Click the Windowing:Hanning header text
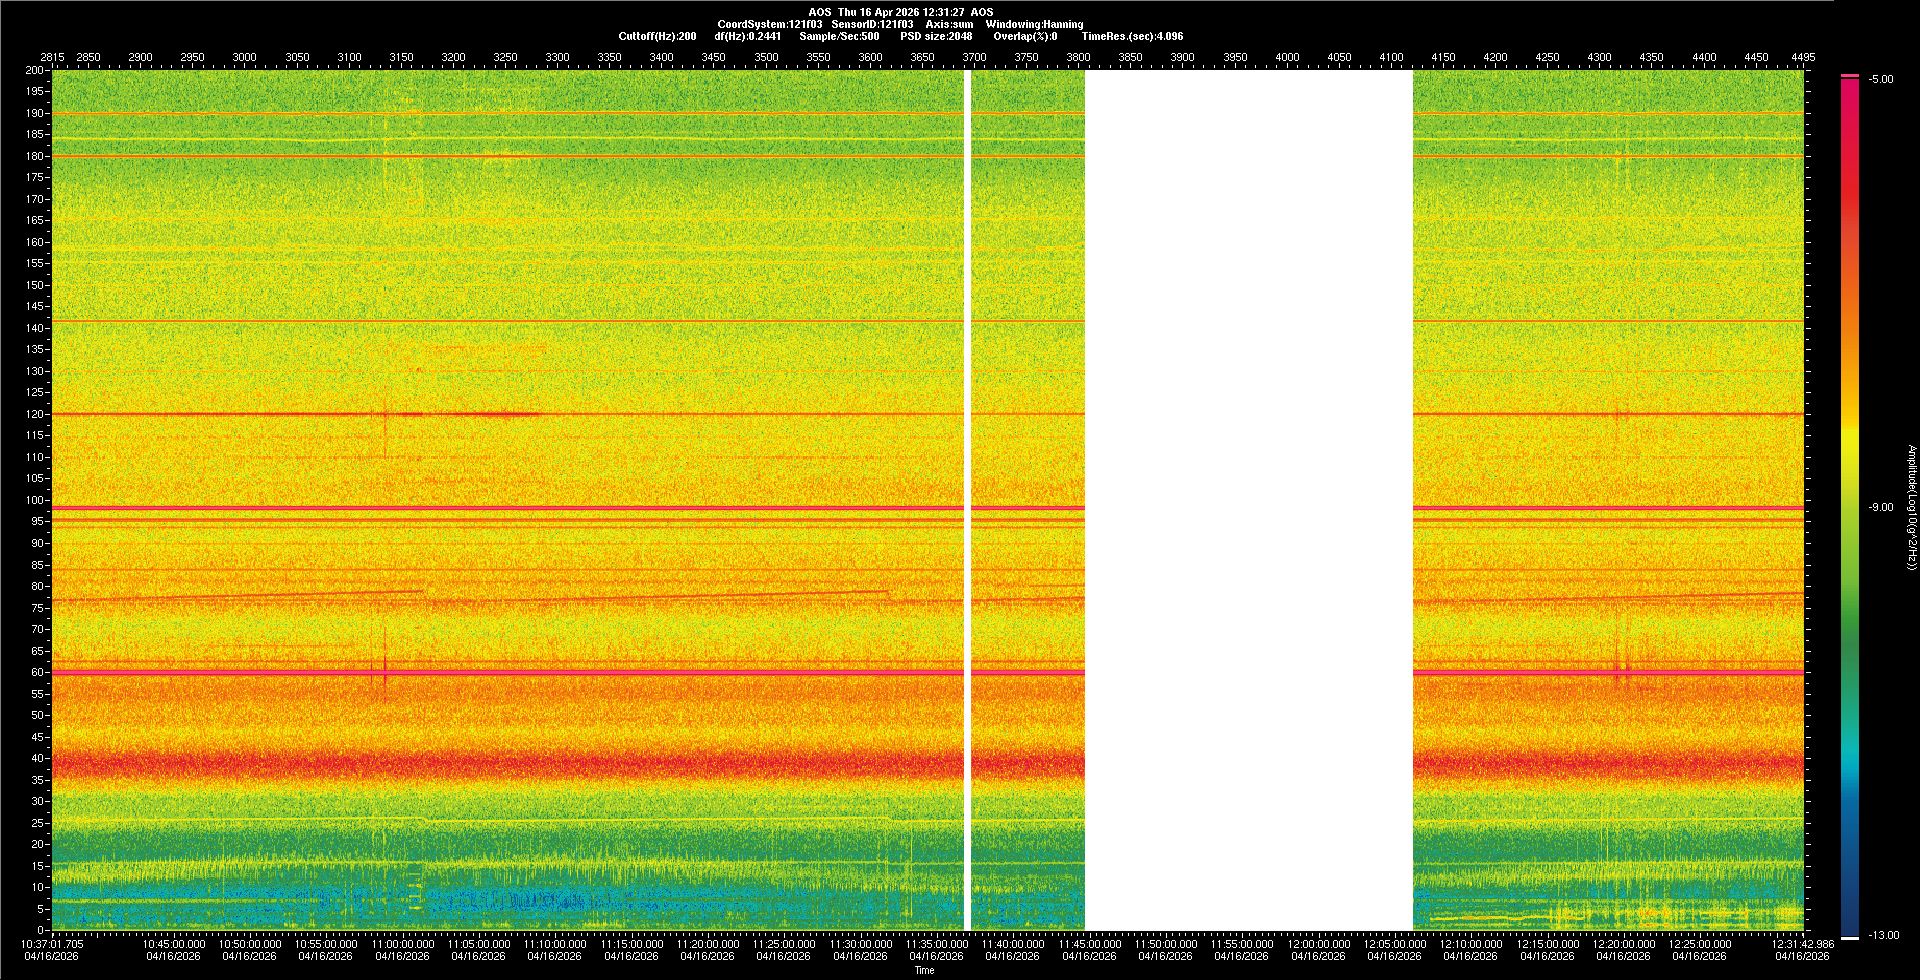 pyautogui.click(x=1034, y=24)
